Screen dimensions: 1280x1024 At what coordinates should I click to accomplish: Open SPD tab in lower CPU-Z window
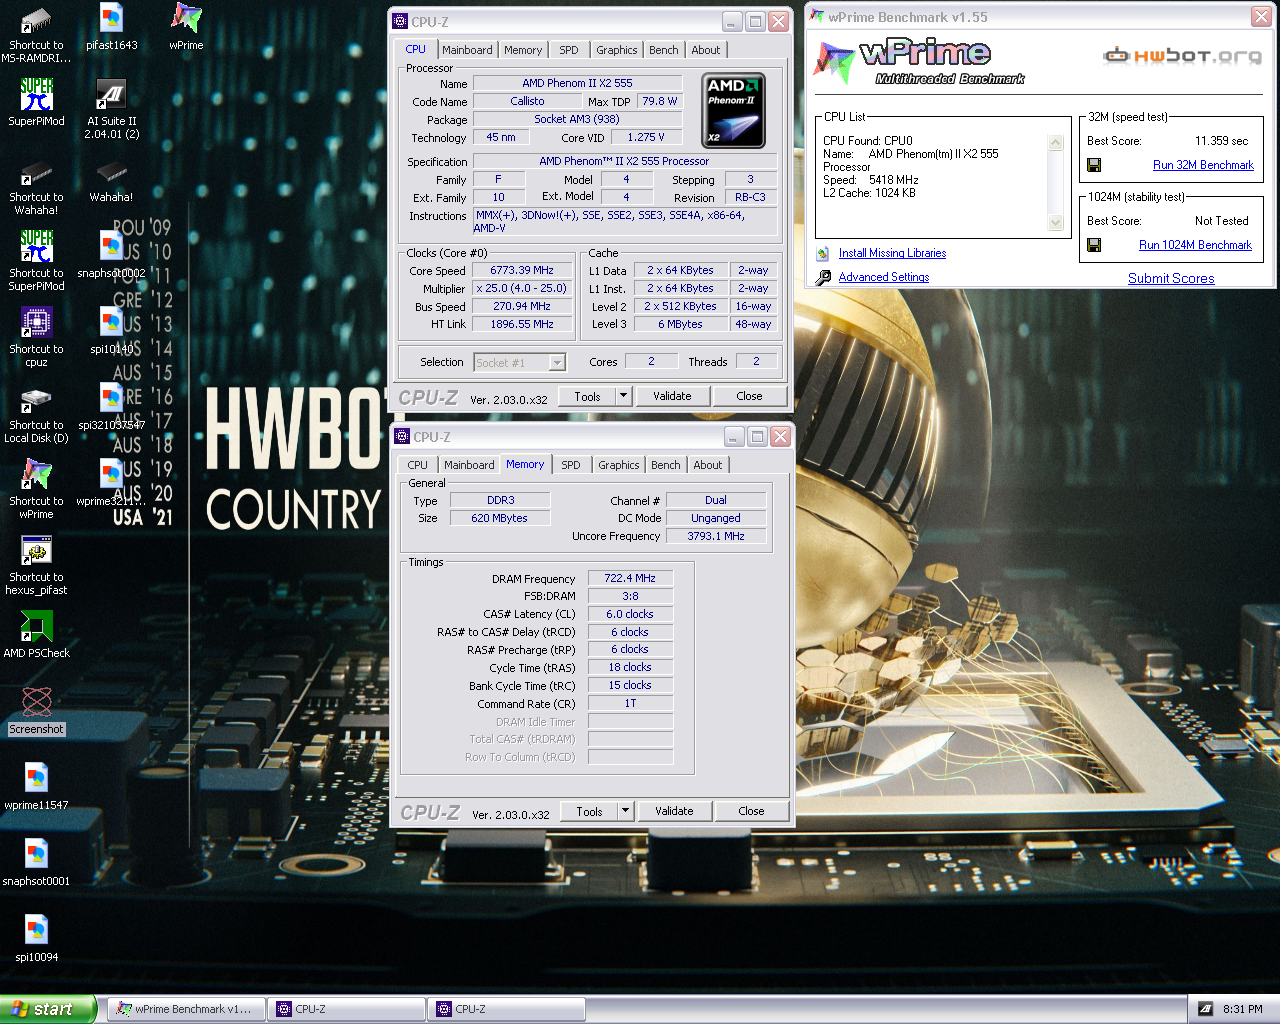tap(571, 465)
